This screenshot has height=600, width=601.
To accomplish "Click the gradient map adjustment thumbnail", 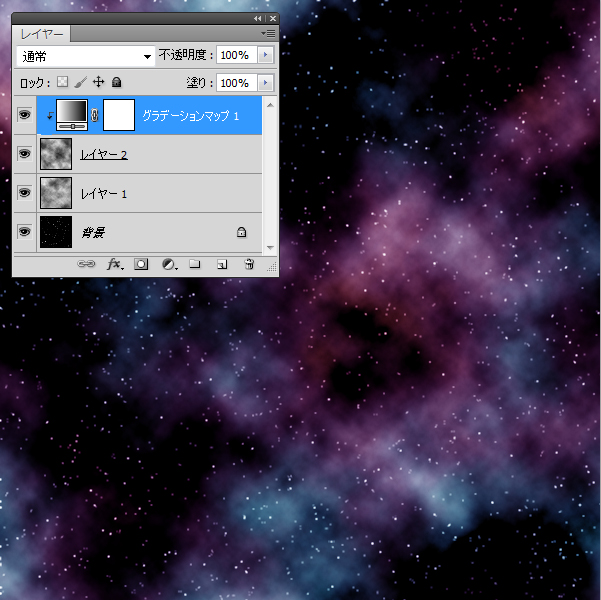I will click(x=72, y=115).
